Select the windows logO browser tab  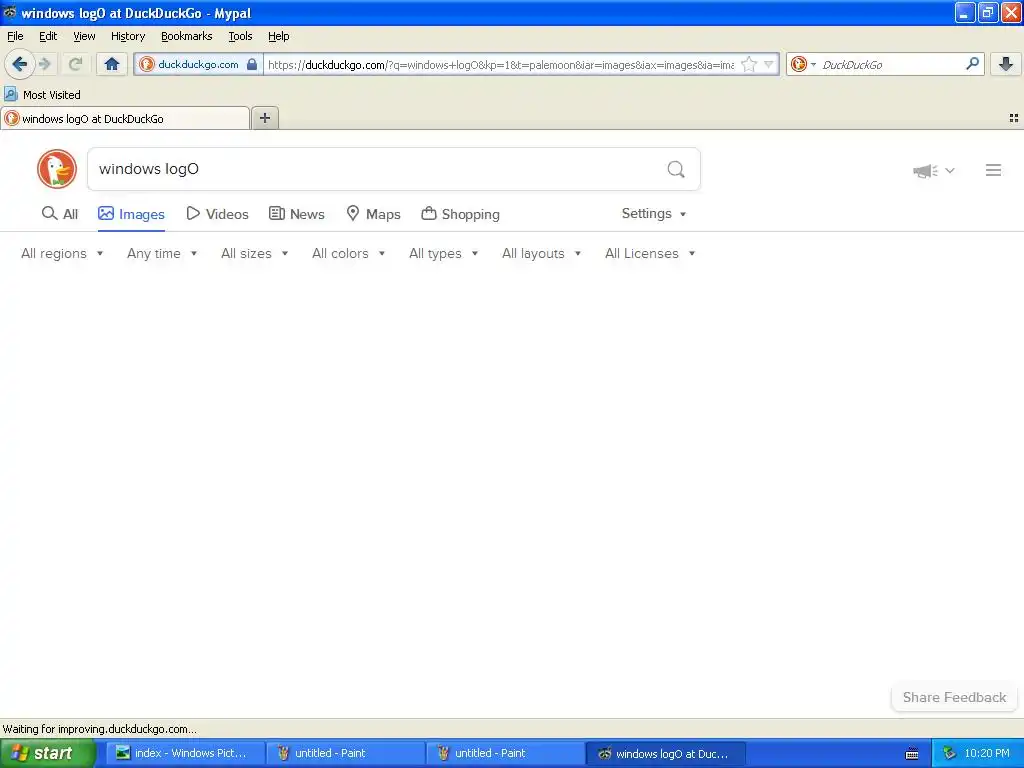(125, 118)
